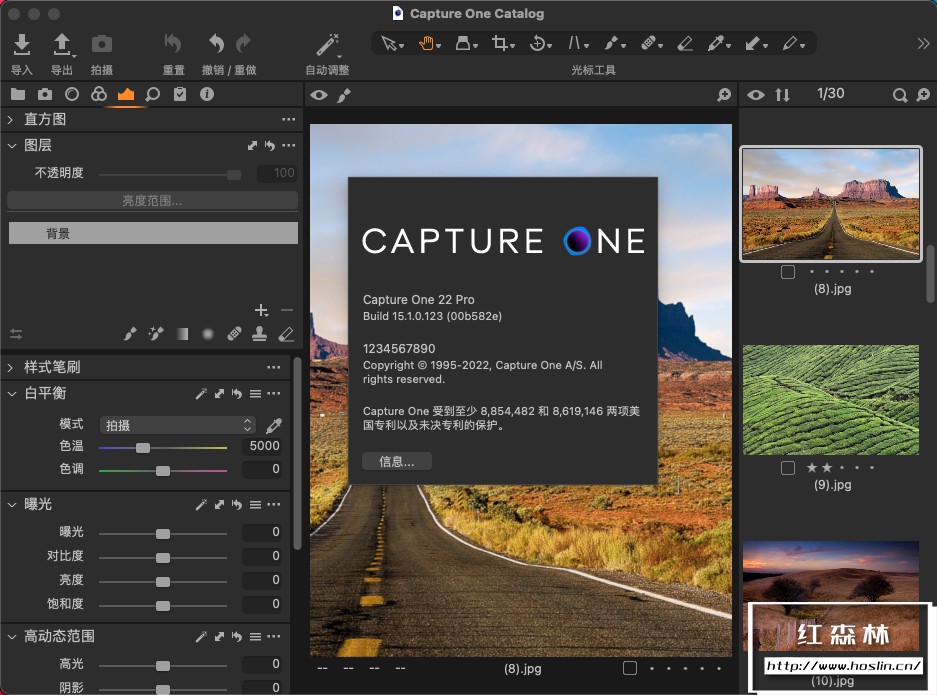Select the erase mask tool in the Layers panel

click(286, 334)
